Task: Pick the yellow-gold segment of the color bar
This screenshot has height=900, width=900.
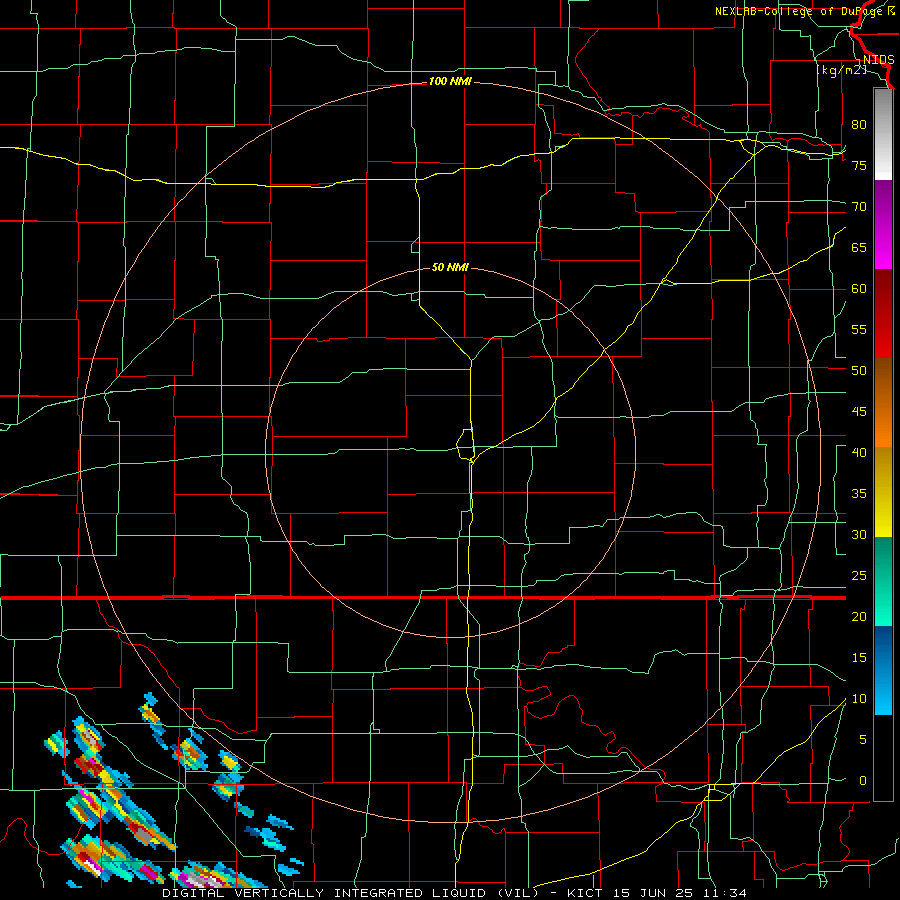Action: click(883, 492)
